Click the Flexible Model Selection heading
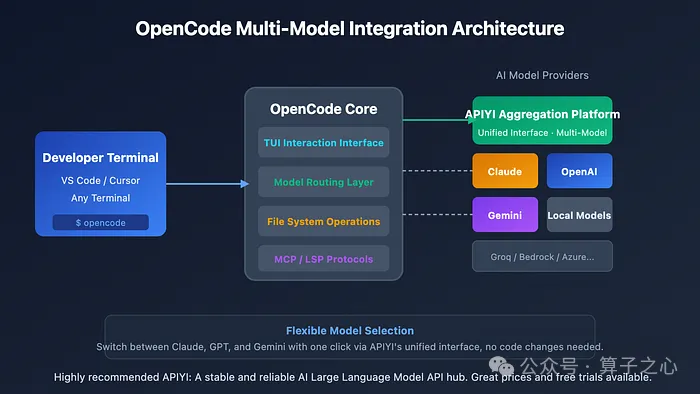Viewport: 700px width, 394px height. click(x=350, y=331)
